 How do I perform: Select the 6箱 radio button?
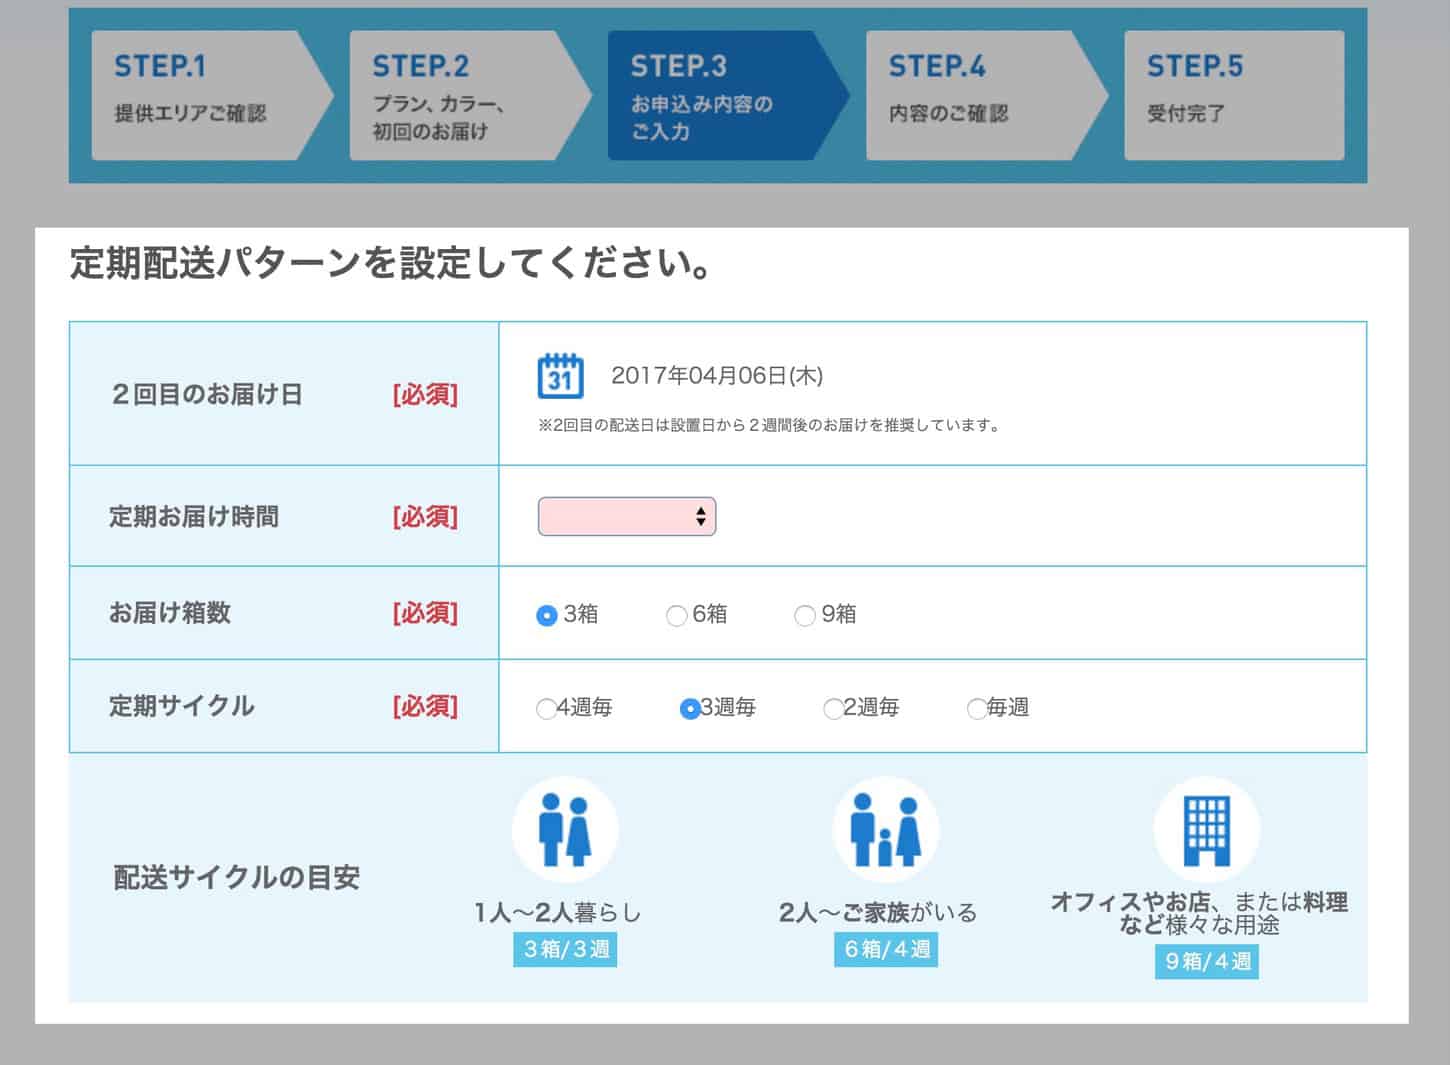pos(676,615)
